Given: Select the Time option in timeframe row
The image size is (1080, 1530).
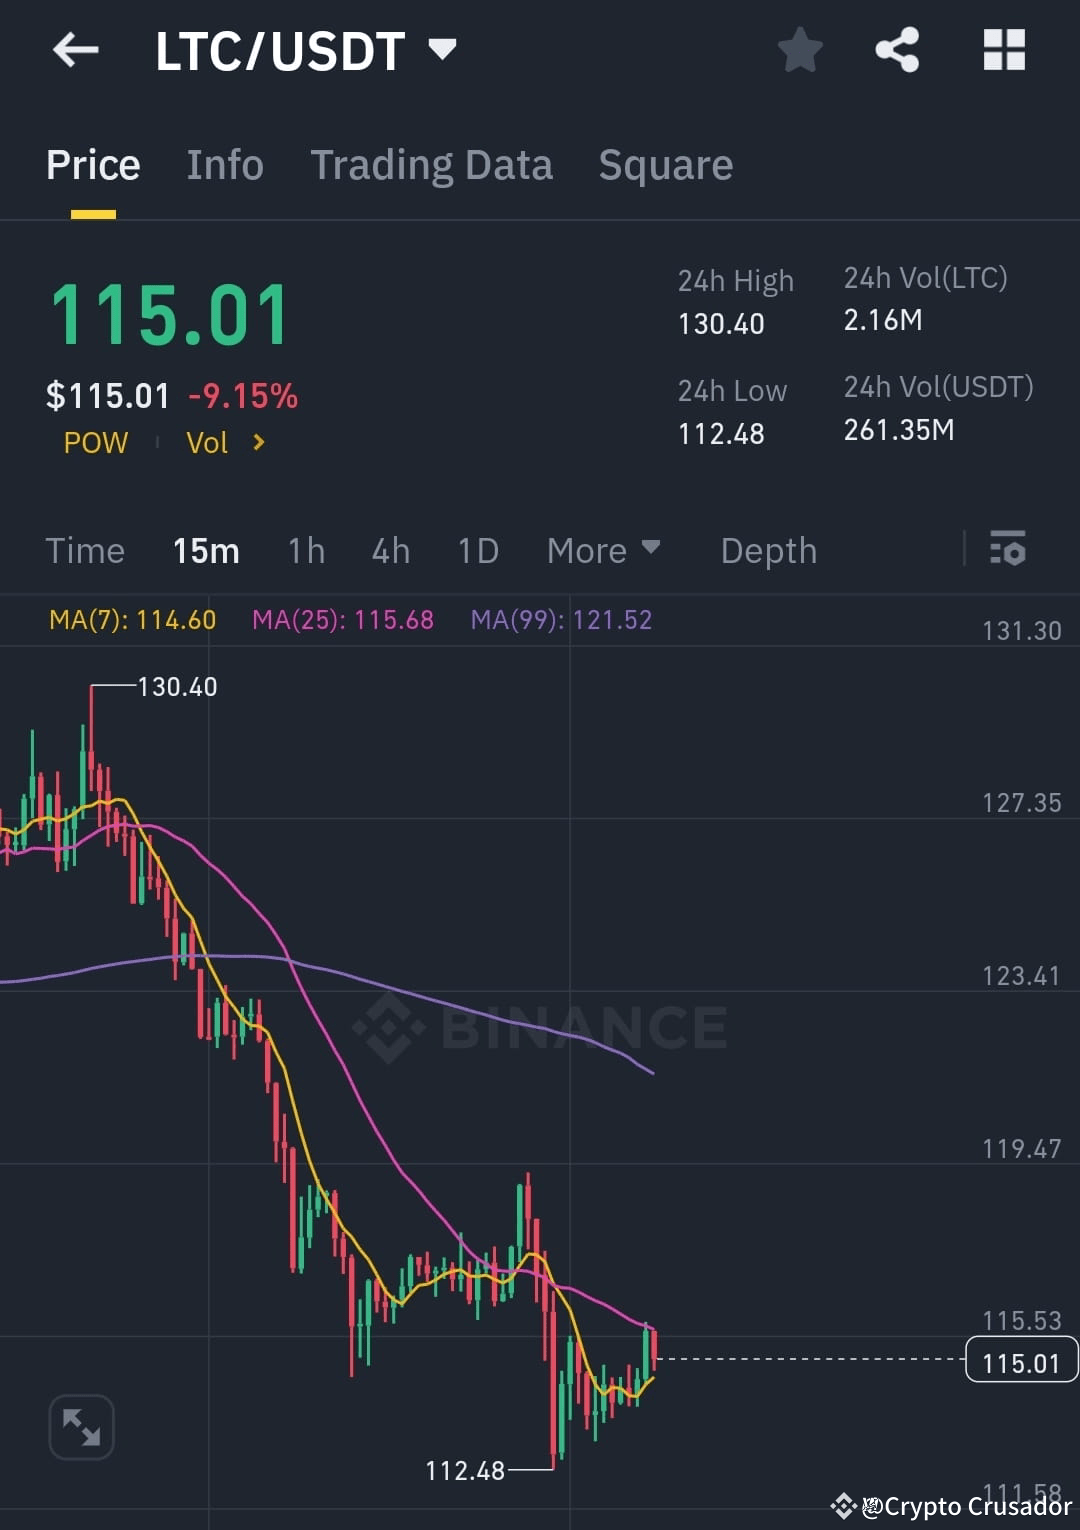Looking at the screenshot, I should [x=85, y=550].
